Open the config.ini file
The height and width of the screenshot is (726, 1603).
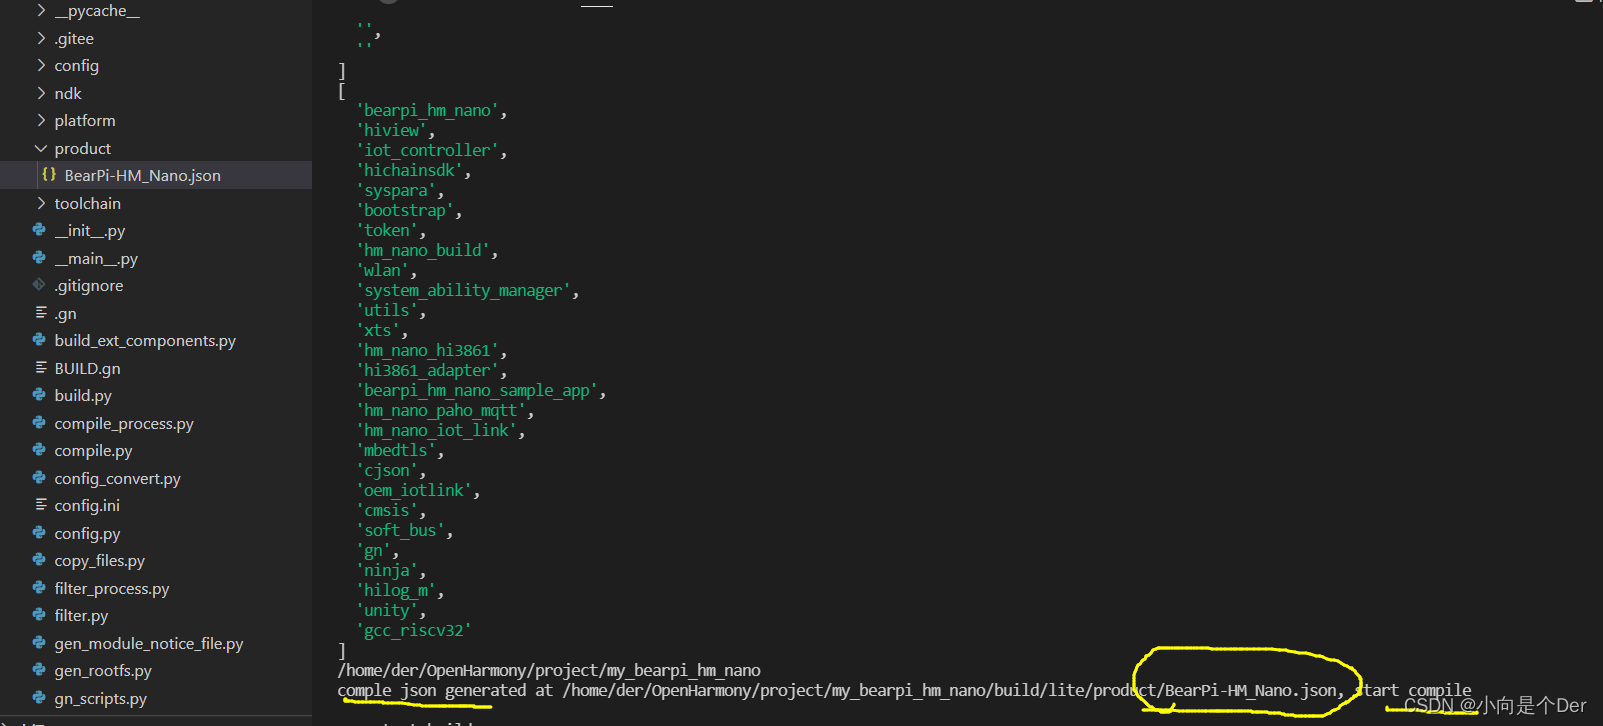(87, 506)
